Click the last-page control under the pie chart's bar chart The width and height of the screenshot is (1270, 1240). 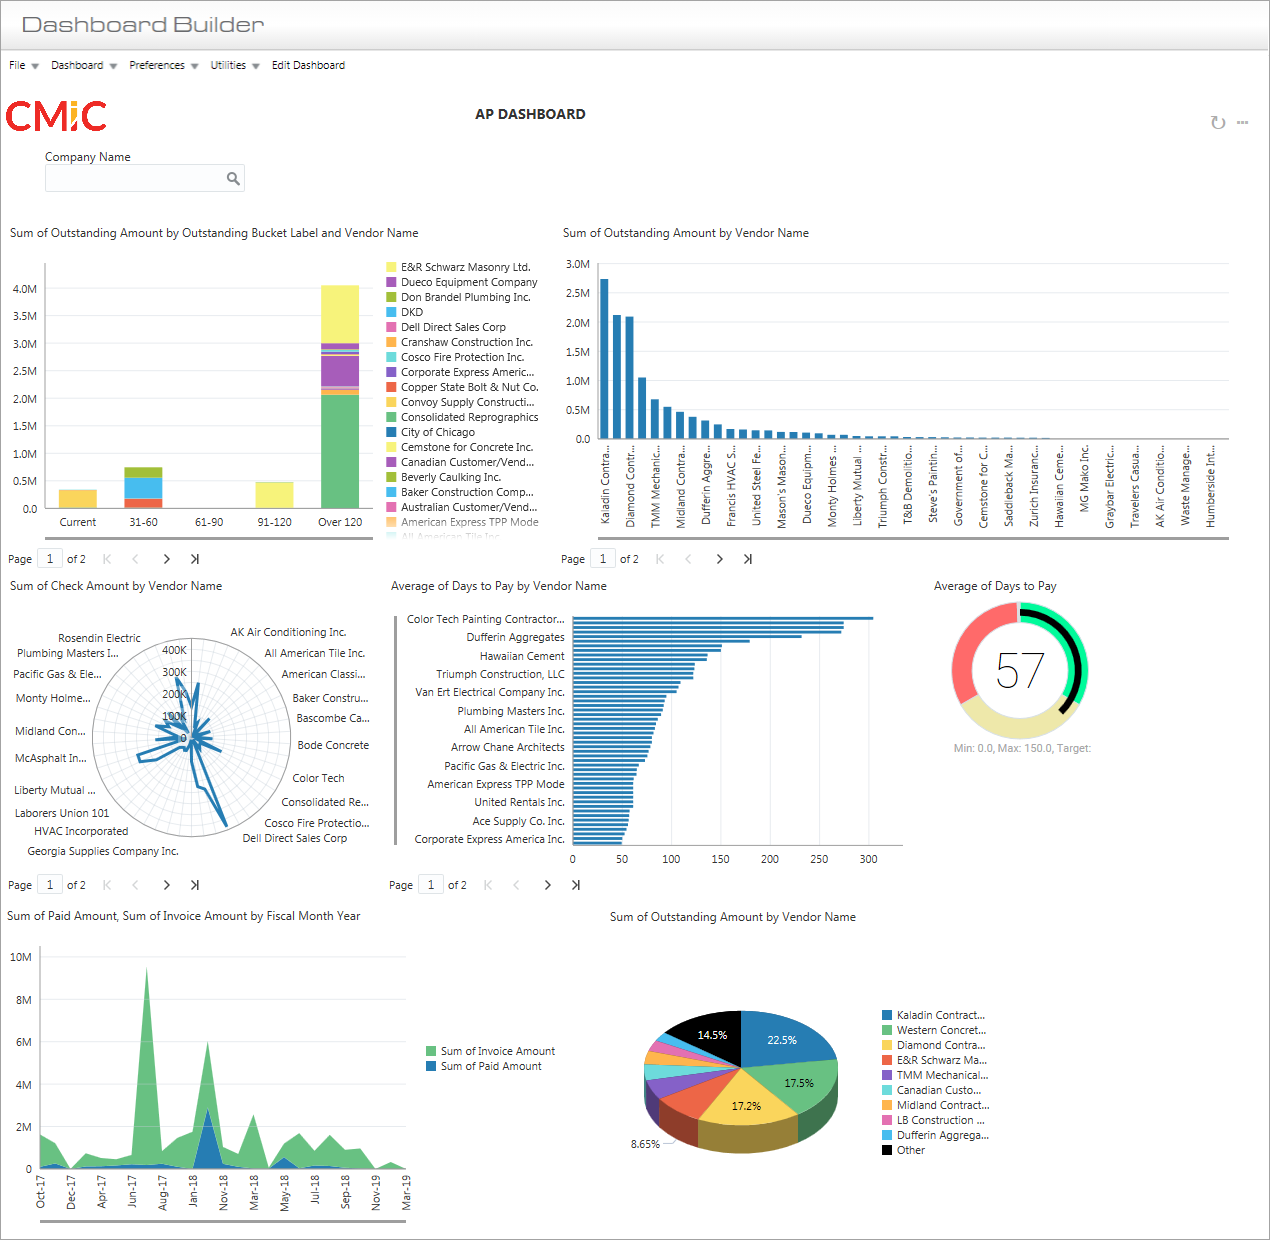(576, 885)
